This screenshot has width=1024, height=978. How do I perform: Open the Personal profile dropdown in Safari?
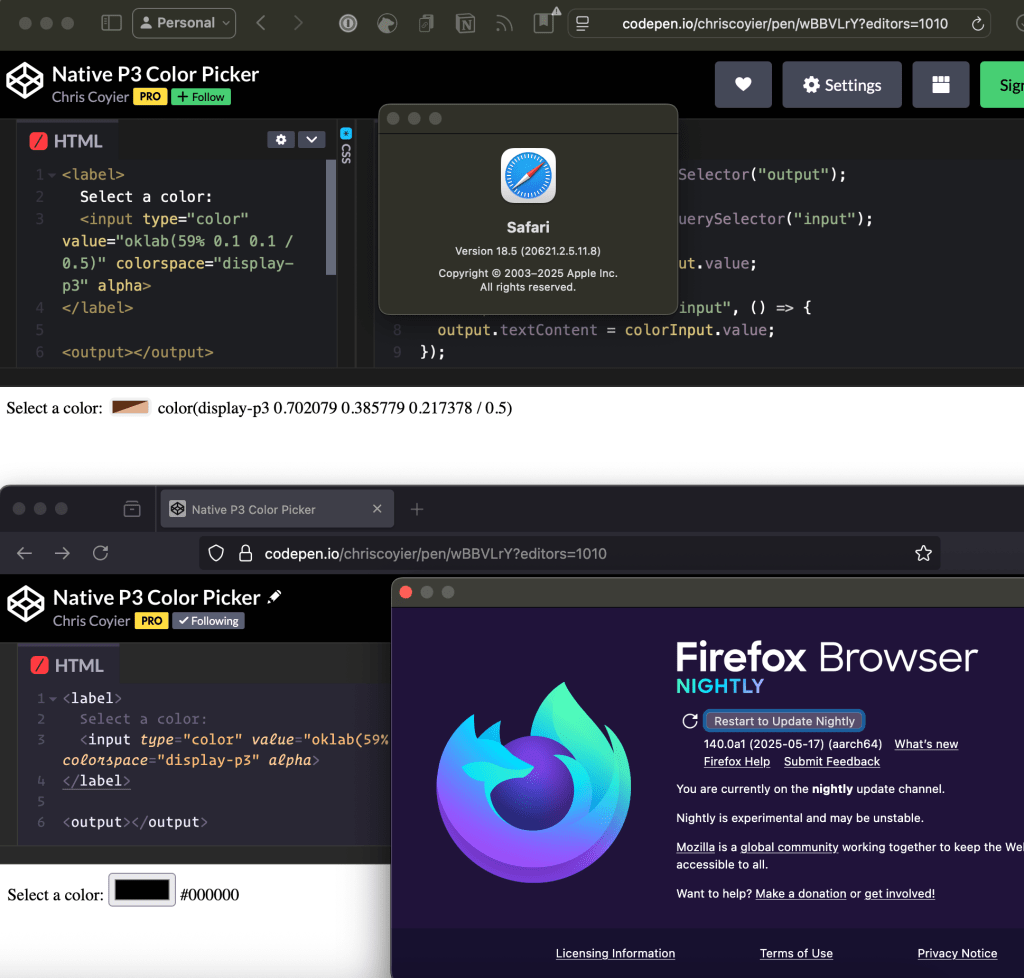pyautogui.click(x=184, y=22)
